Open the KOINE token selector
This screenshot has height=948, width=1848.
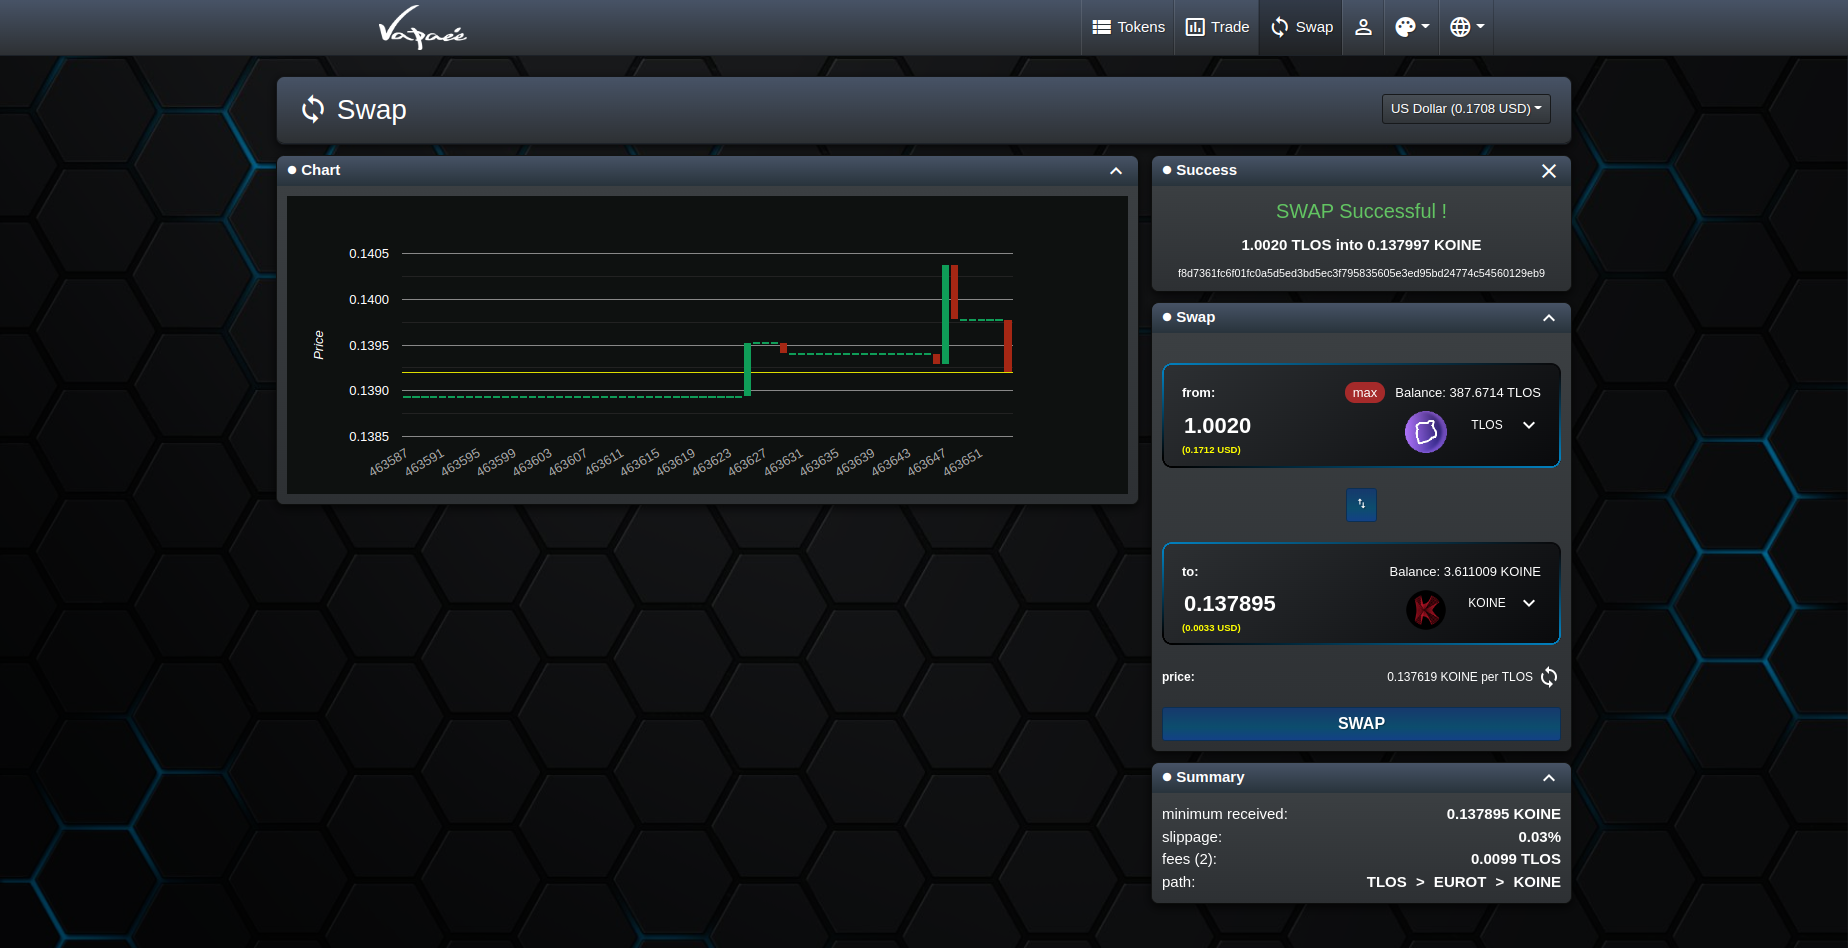pyautogui.click(x=1502, y=603)
